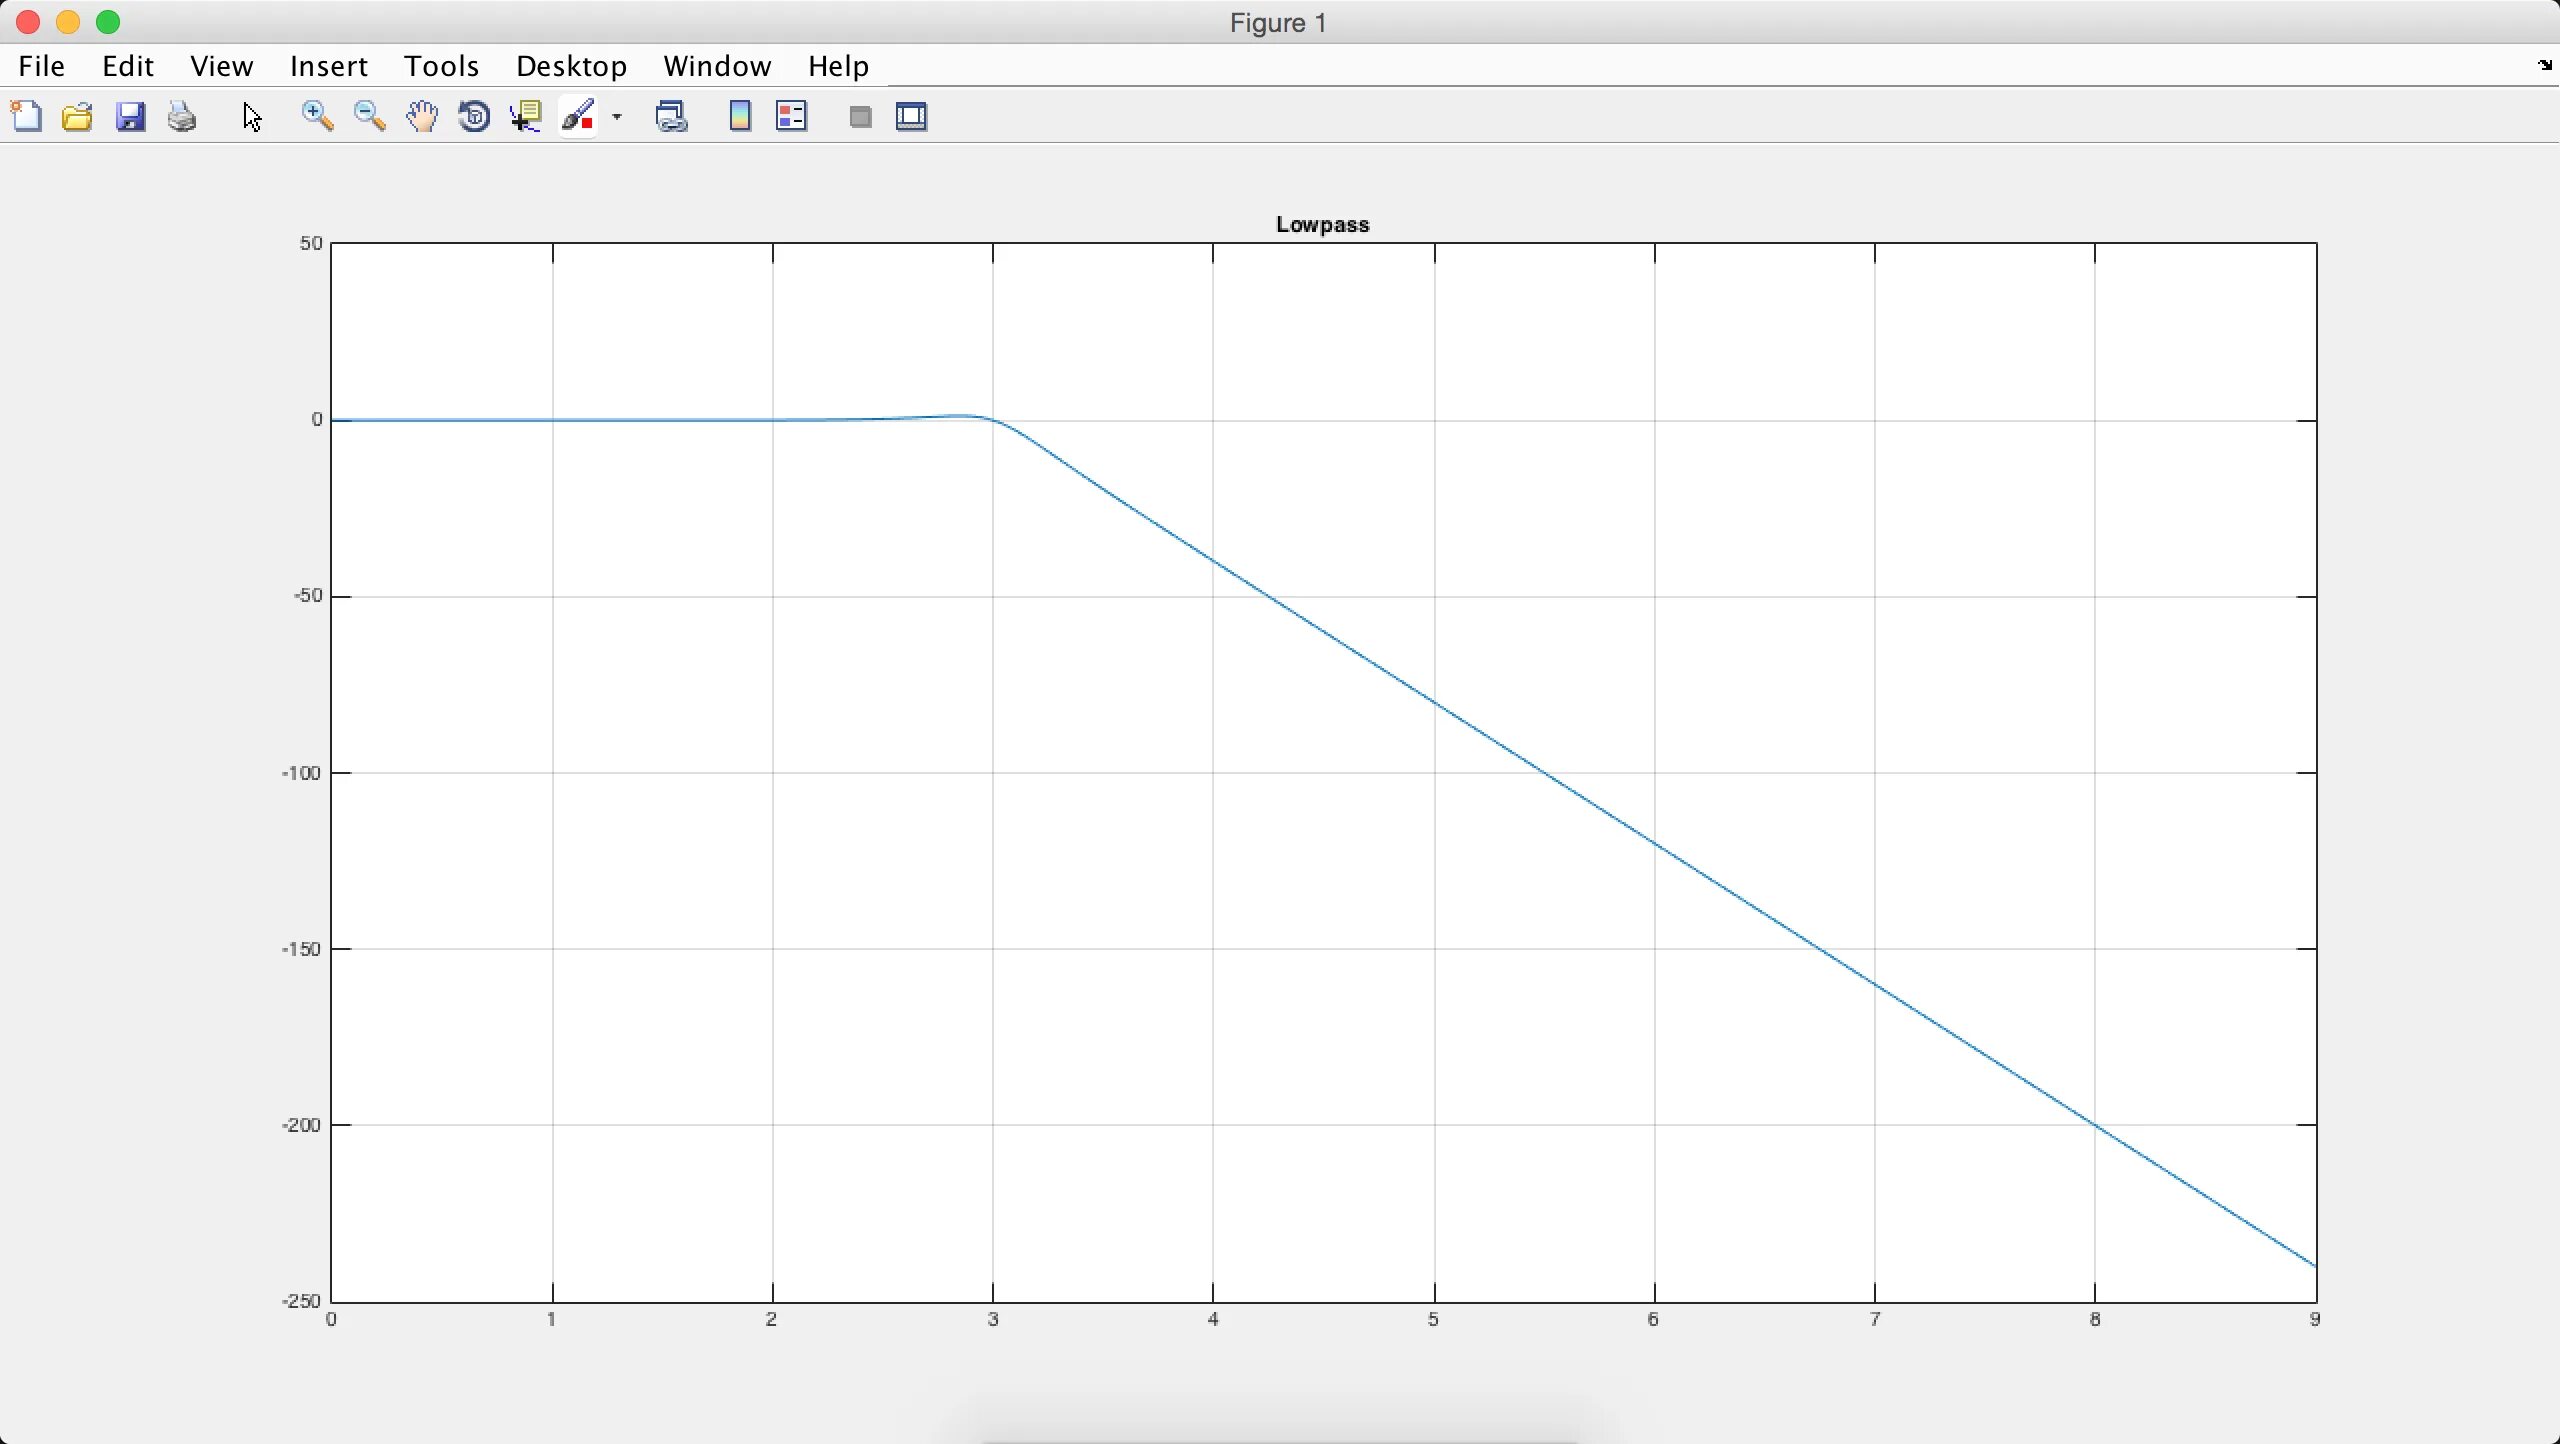Toggle the Data Cursor tool
The image size is (2560, 1444).
[x=526, y=117]
